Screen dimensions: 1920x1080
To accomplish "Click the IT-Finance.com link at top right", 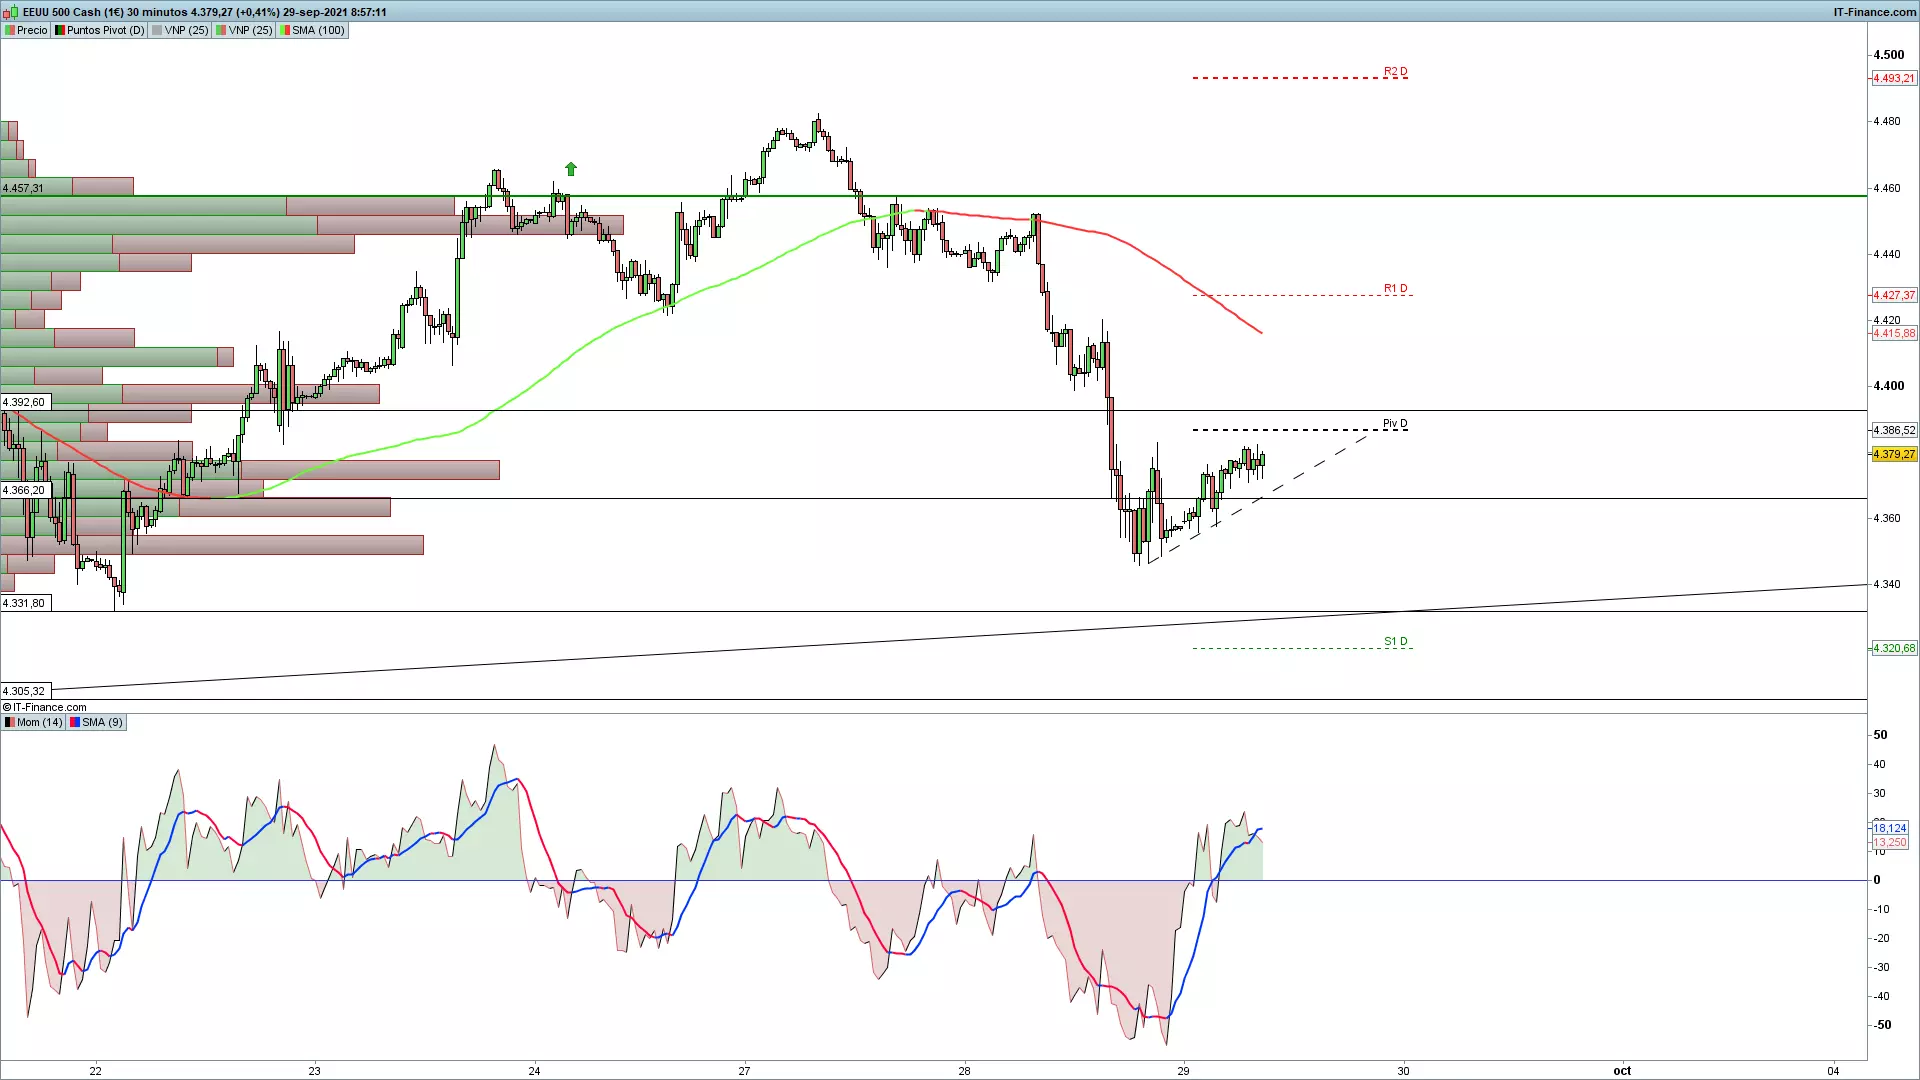I will click(x=1874, y=12).
